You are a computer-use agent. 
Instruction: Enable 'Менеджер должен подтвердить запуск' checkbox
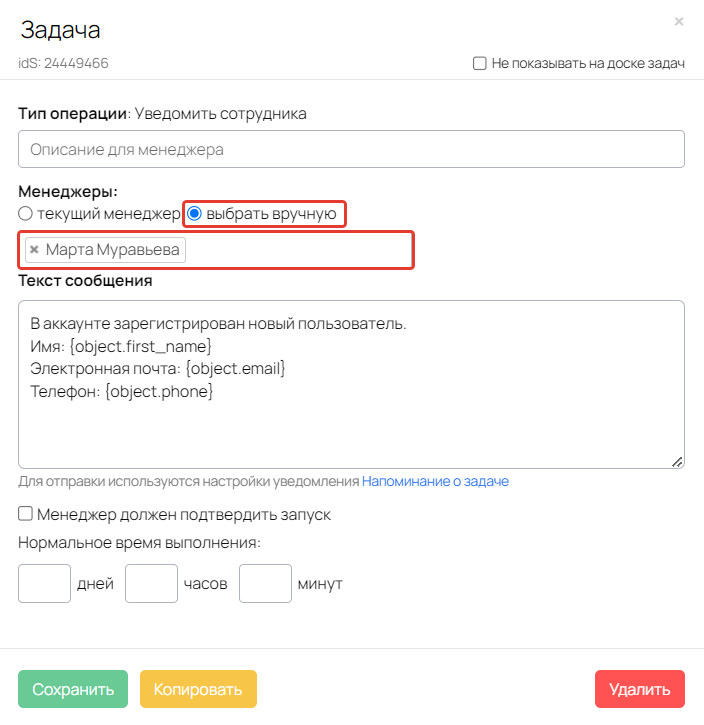pyautogui.click(x=26, y=515)
